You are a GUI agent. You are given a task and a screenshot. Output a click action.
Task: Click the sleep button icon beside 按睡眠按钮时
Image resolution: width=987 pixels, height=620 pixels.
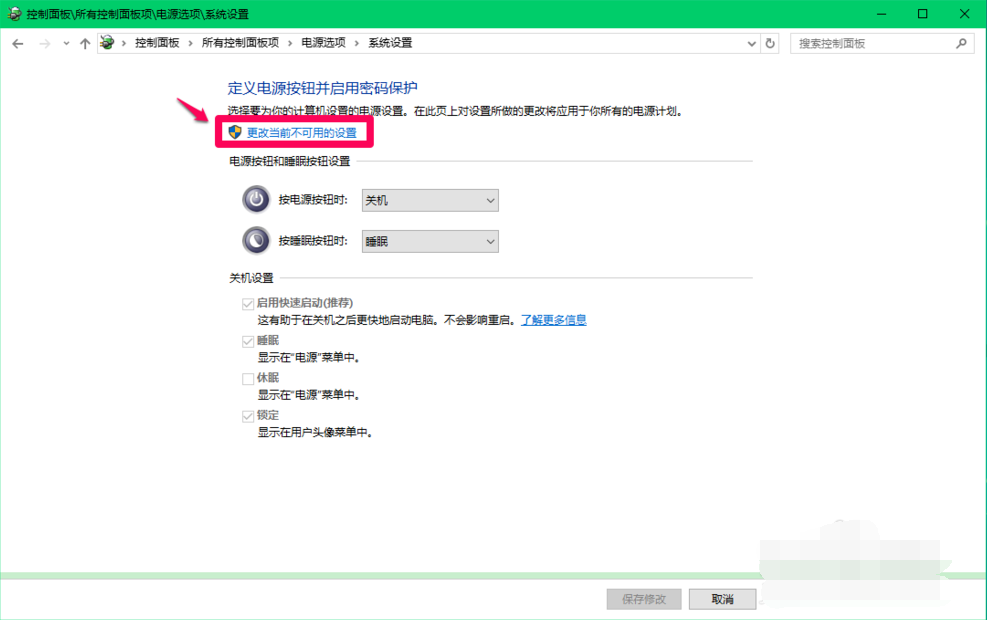(x=256, y=241)
